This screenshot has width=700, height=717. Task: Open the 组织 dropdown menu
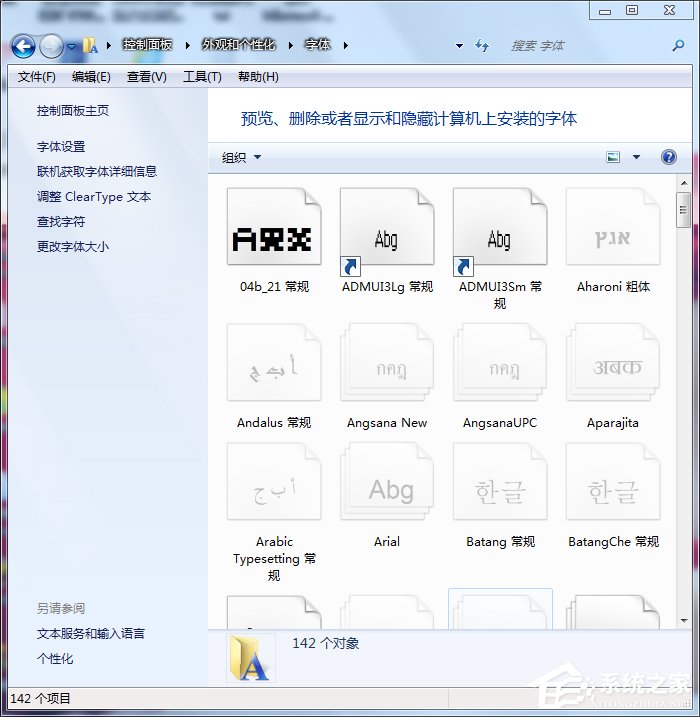(x=241, y=158)
